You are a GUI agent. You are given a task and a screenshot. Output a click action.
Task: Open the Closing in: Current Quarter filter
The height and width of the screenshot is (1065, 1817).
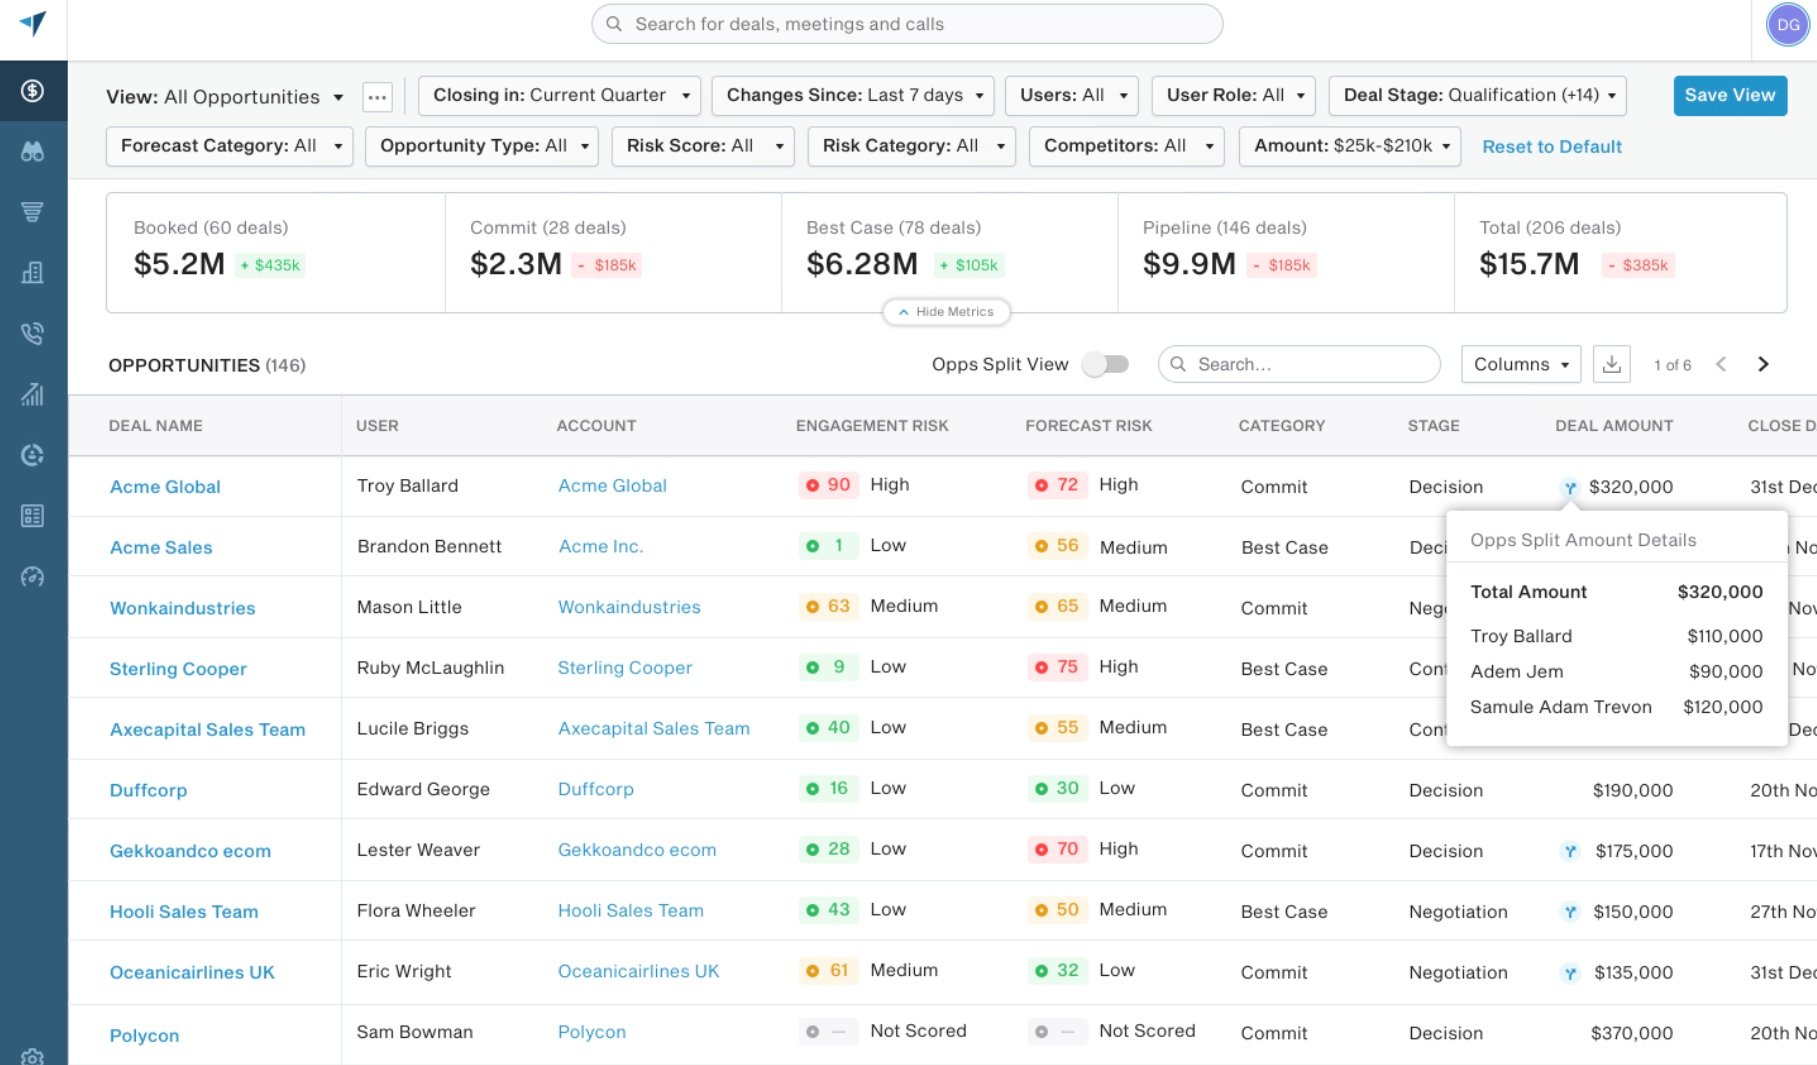pos(560,95)
